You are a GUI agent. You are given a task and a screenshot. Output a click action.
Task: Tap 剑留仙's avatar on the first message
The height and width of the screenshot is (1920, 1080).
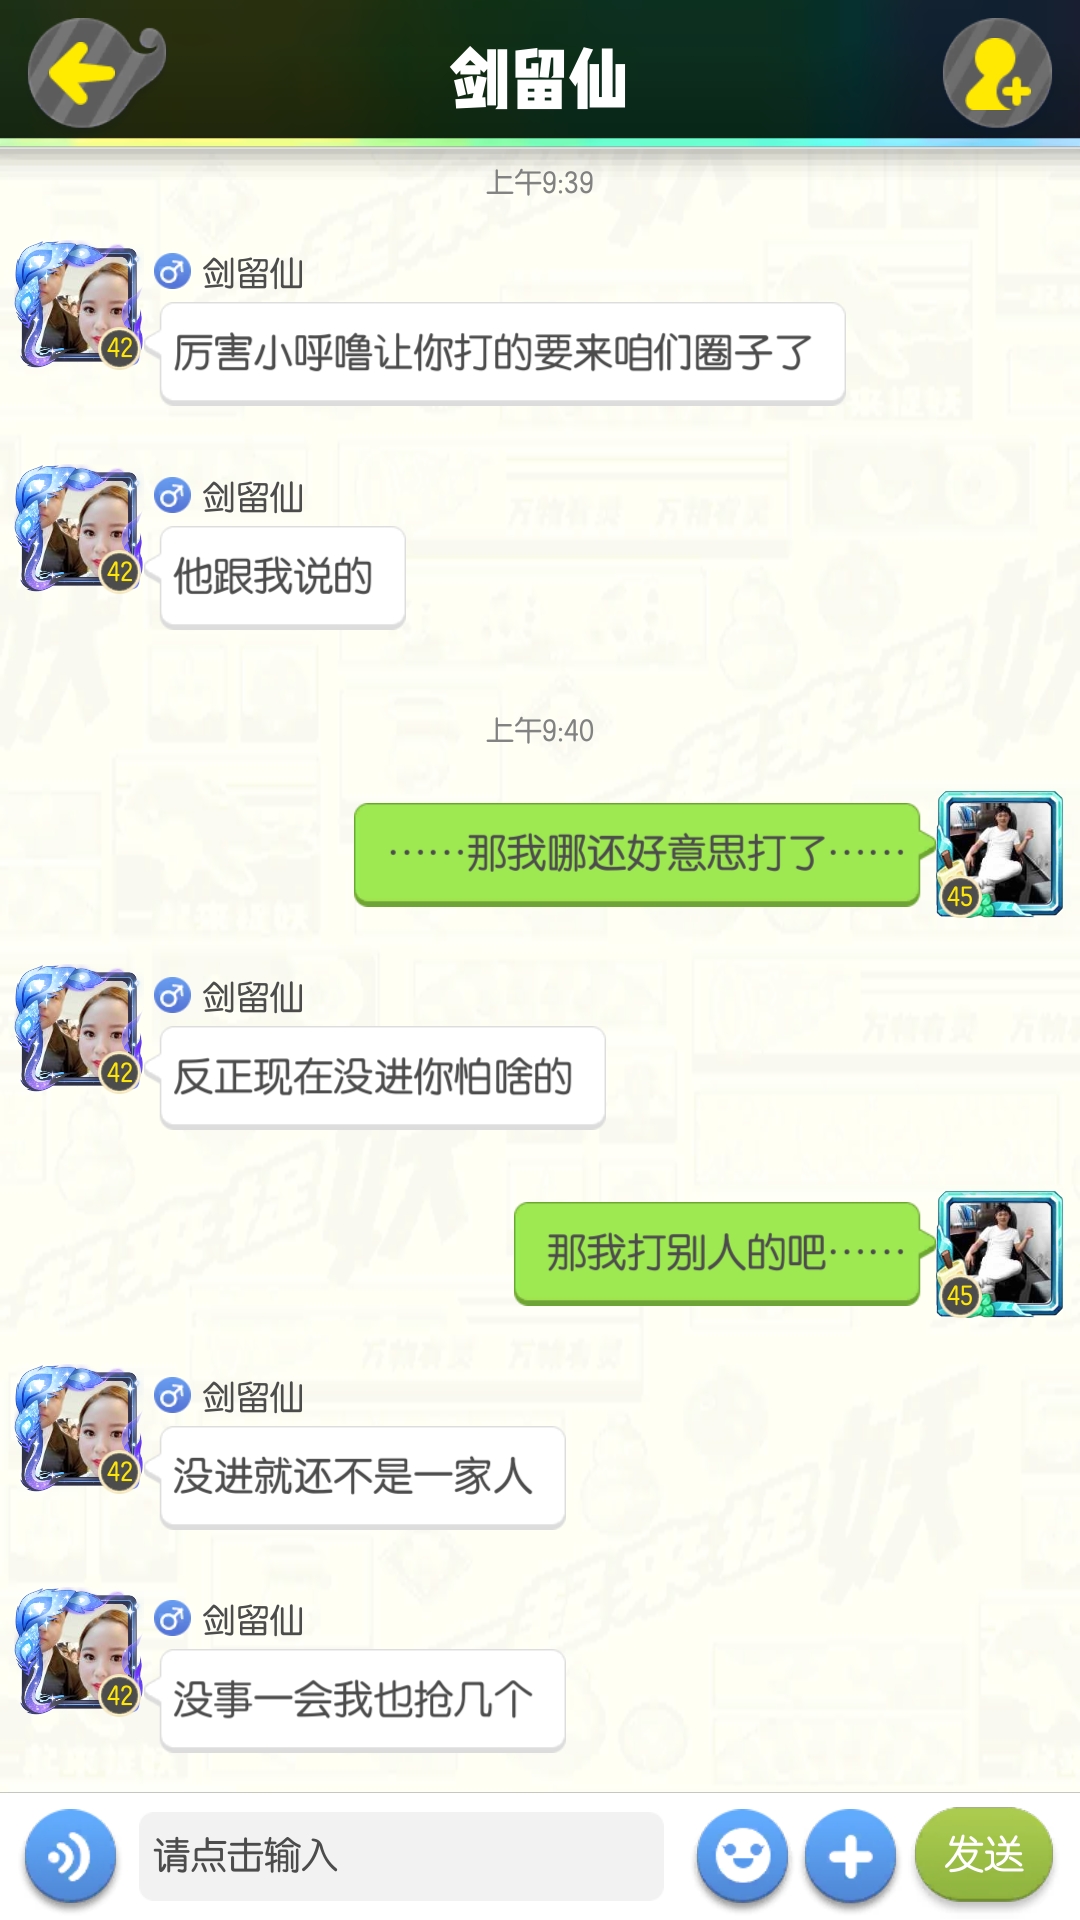tap(79, 305)
